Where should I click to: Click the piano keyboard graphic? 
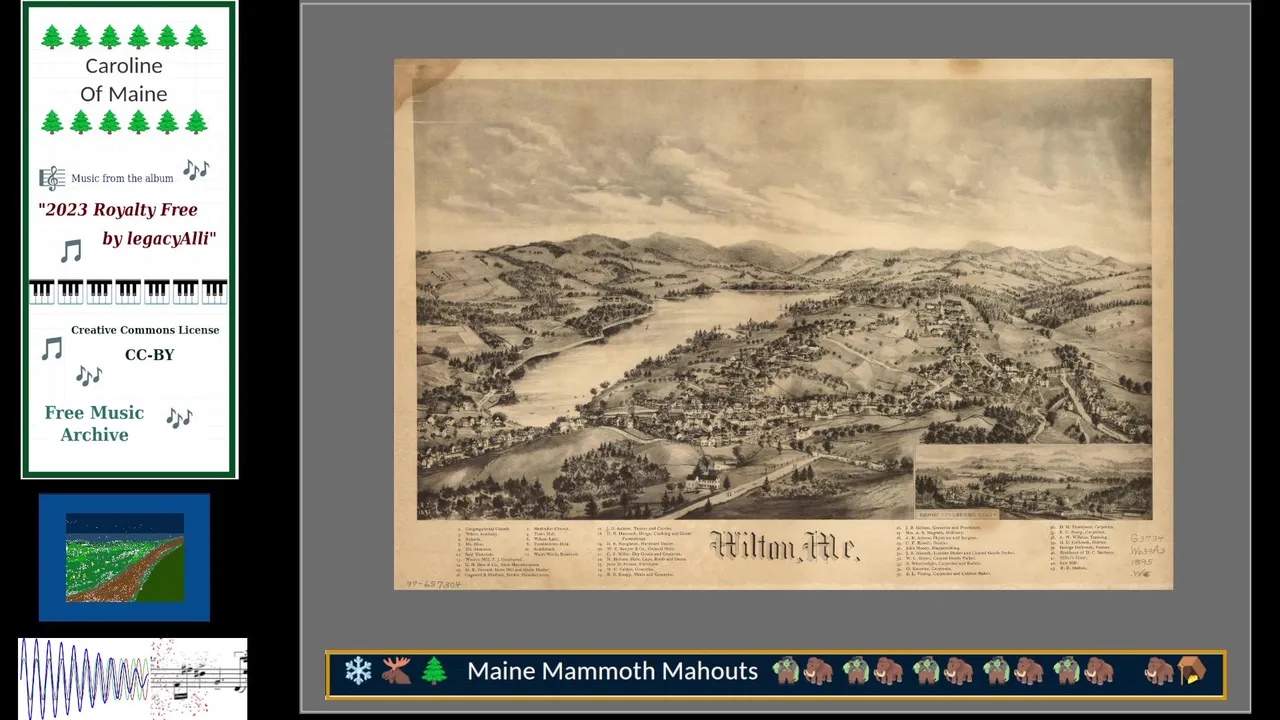[128, 291]
